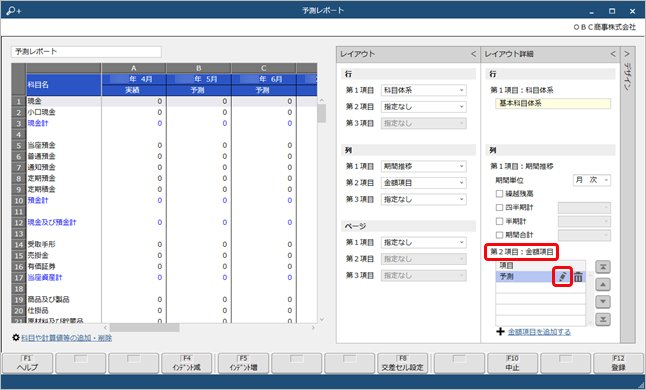The image size is (646, 390).
Task: Select column B header
Action: [199, 68]
